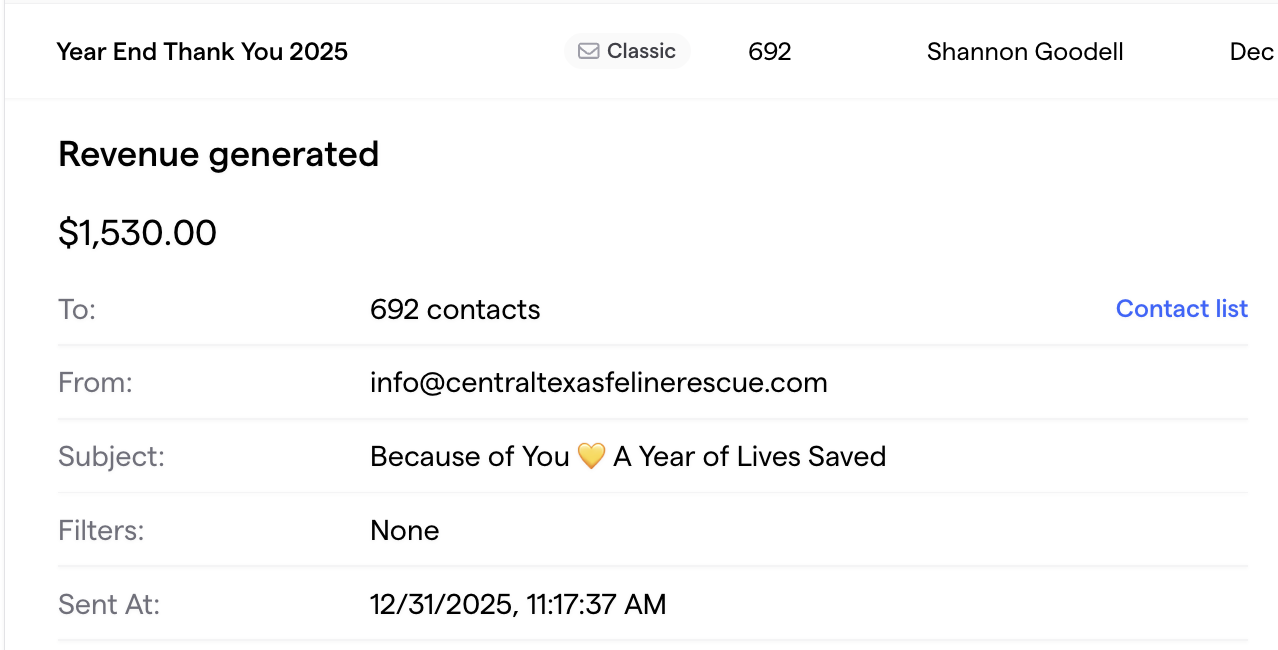Click the To: field label
Screen dimensions: 1278x650
(x=77, y=310)
